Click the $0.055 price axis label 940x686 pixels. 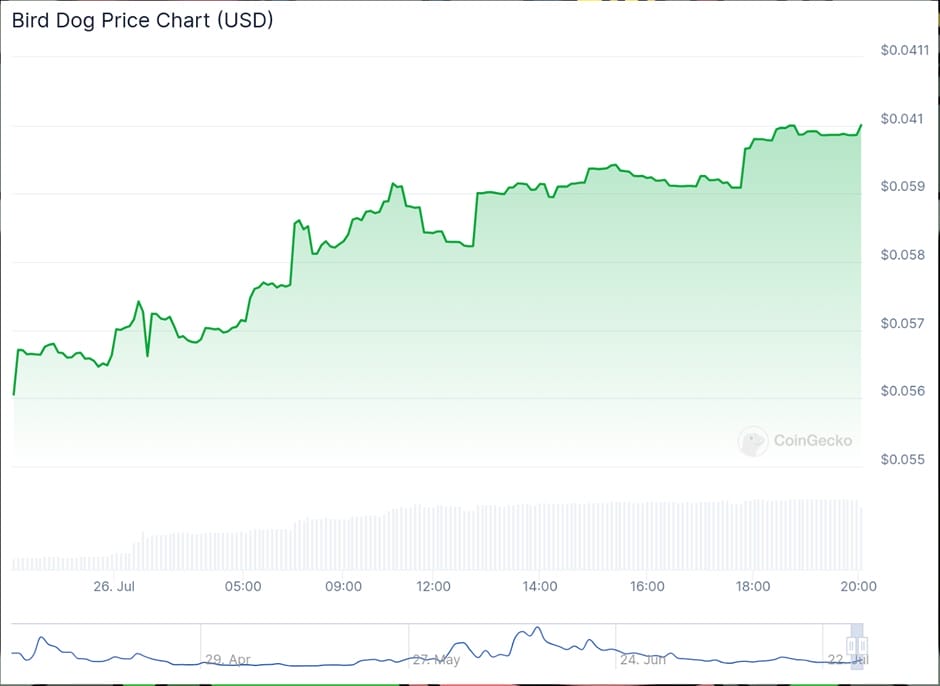click(901, 460)
